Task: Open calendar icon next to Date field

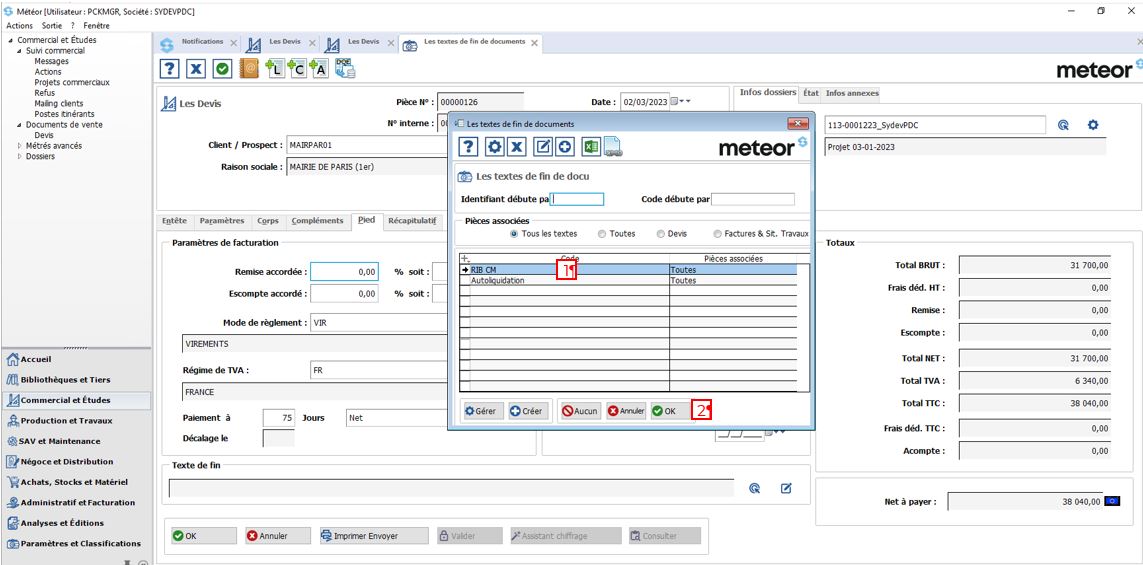Action: (x=674, y=102)
